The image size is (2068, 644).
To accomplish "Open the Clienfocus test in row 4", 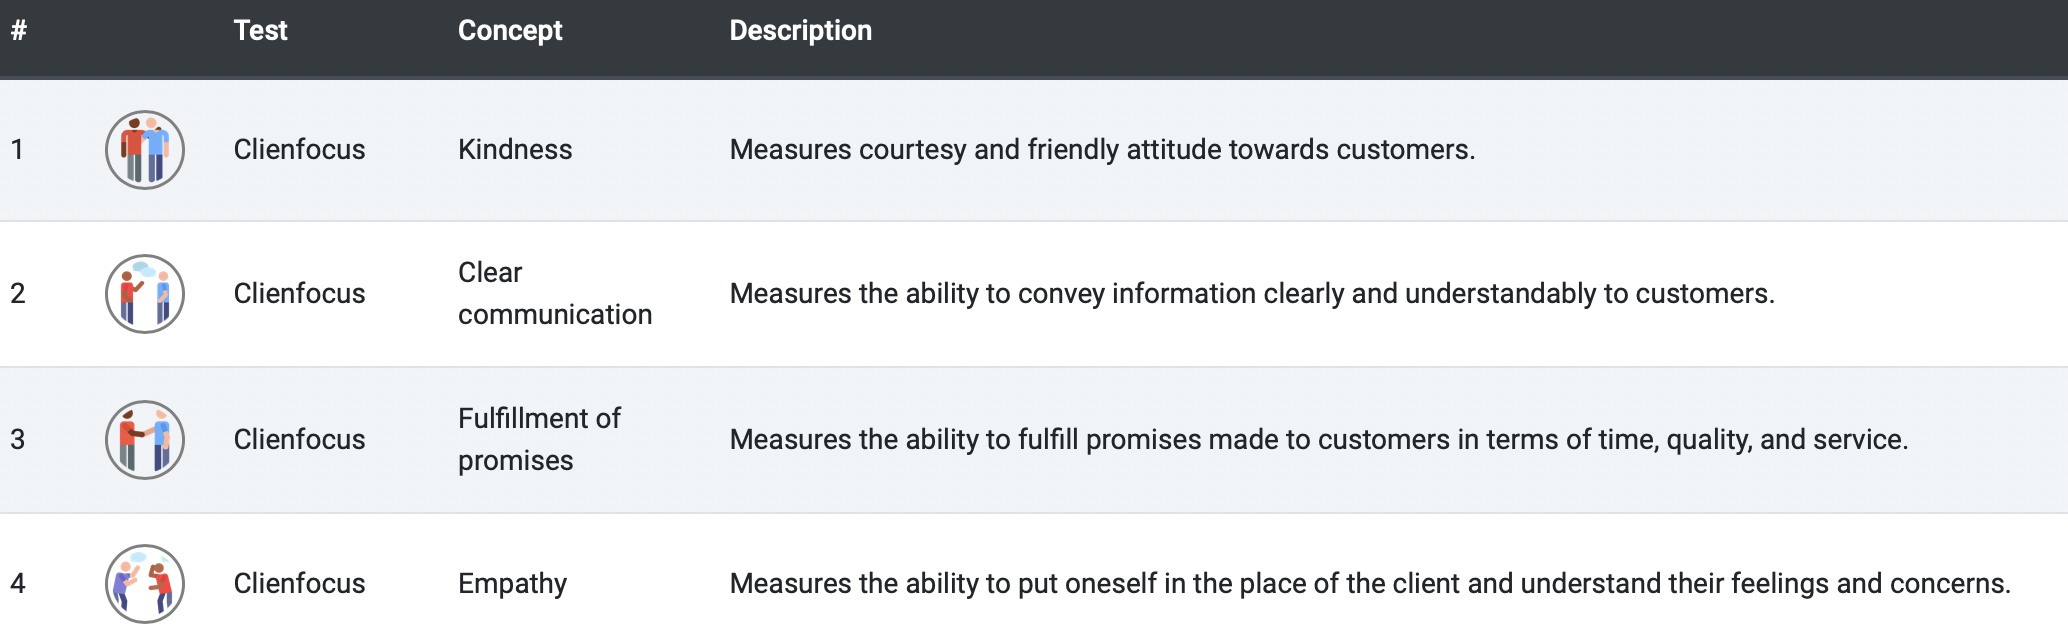I will [x=300, y=584].
